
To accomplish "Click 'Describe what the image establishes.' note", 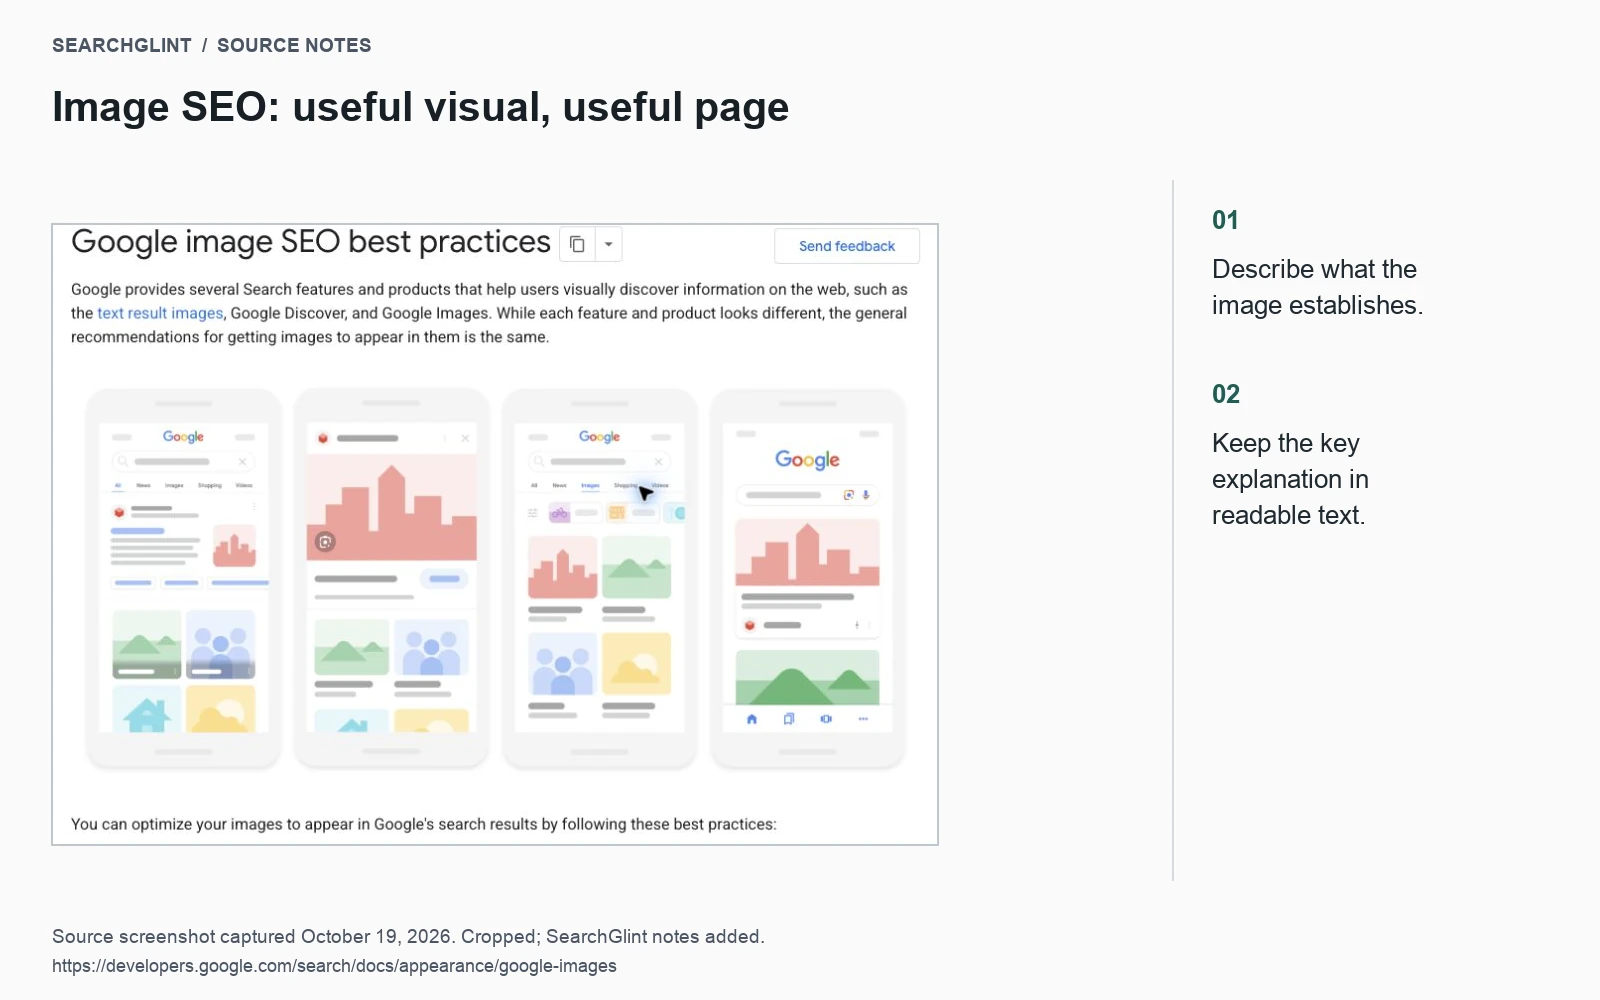I will [x=1317, y=287].
